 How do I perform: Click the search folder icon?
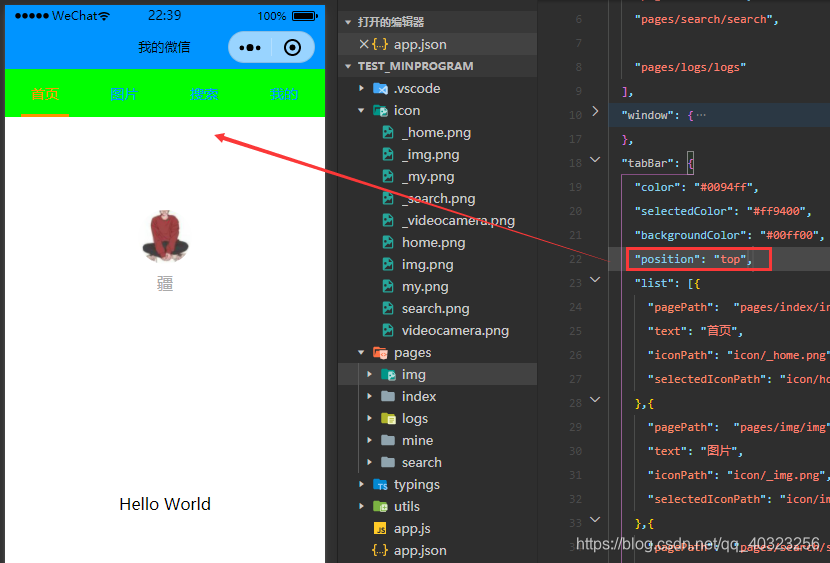click(388, 462)
